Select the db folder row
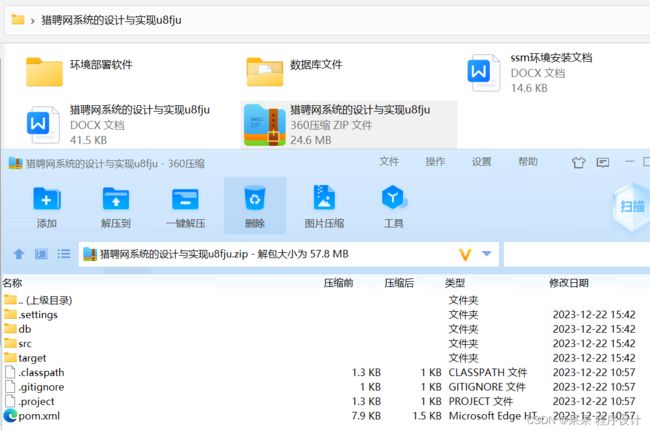The image size is (650, 431). point(325,329)
